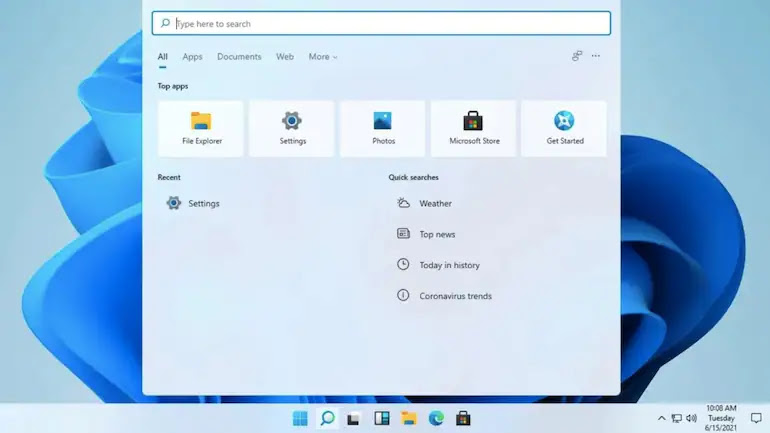Open the Windows Start button in taskbar
This screenshot has height=433, width=770.
point(300,418)
